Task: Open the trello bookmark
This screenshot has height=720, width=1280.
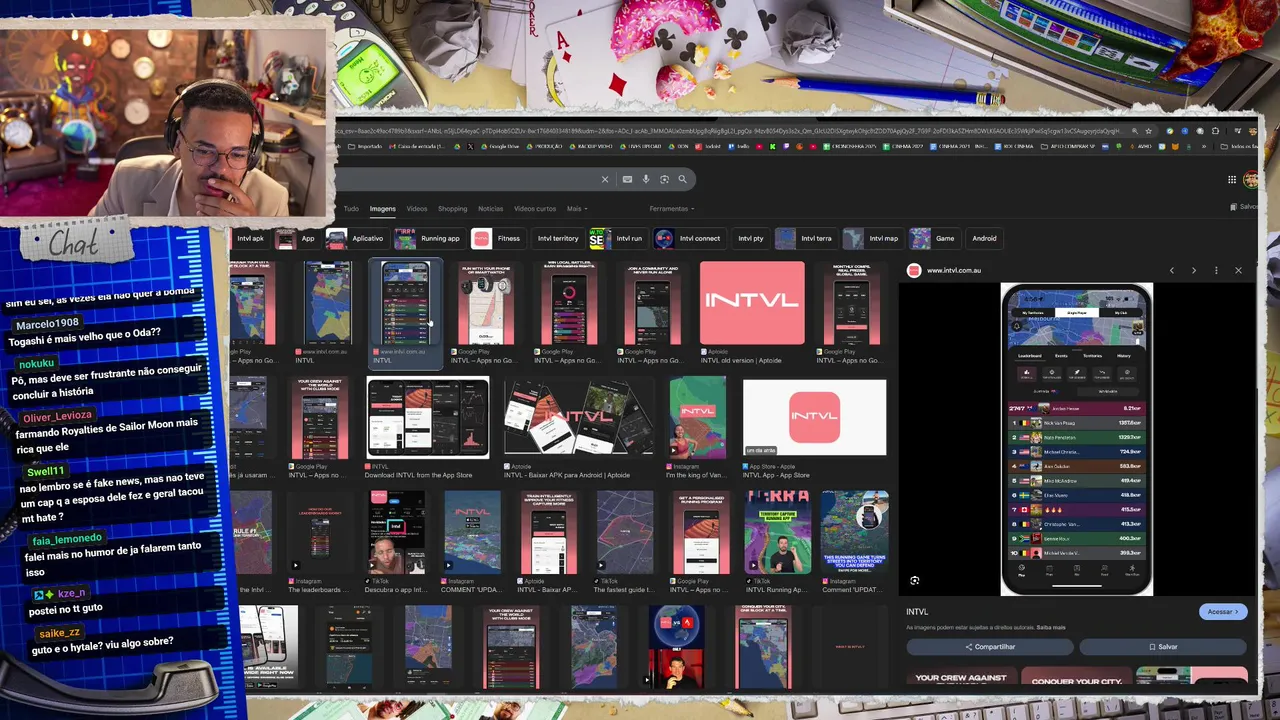Action: (739, 146)
